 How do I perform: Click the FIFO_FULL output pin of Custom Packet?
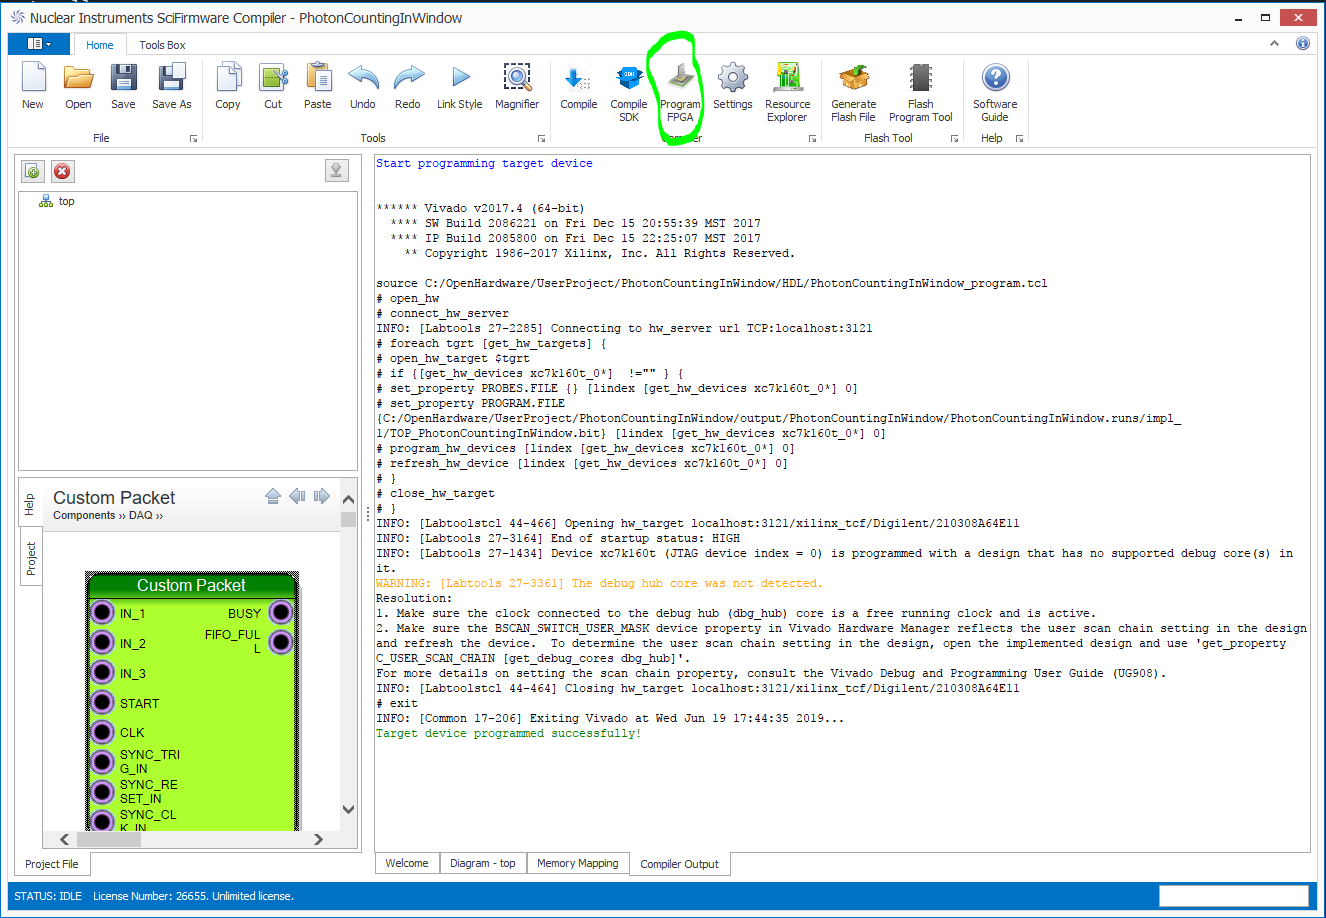(281, 642)
